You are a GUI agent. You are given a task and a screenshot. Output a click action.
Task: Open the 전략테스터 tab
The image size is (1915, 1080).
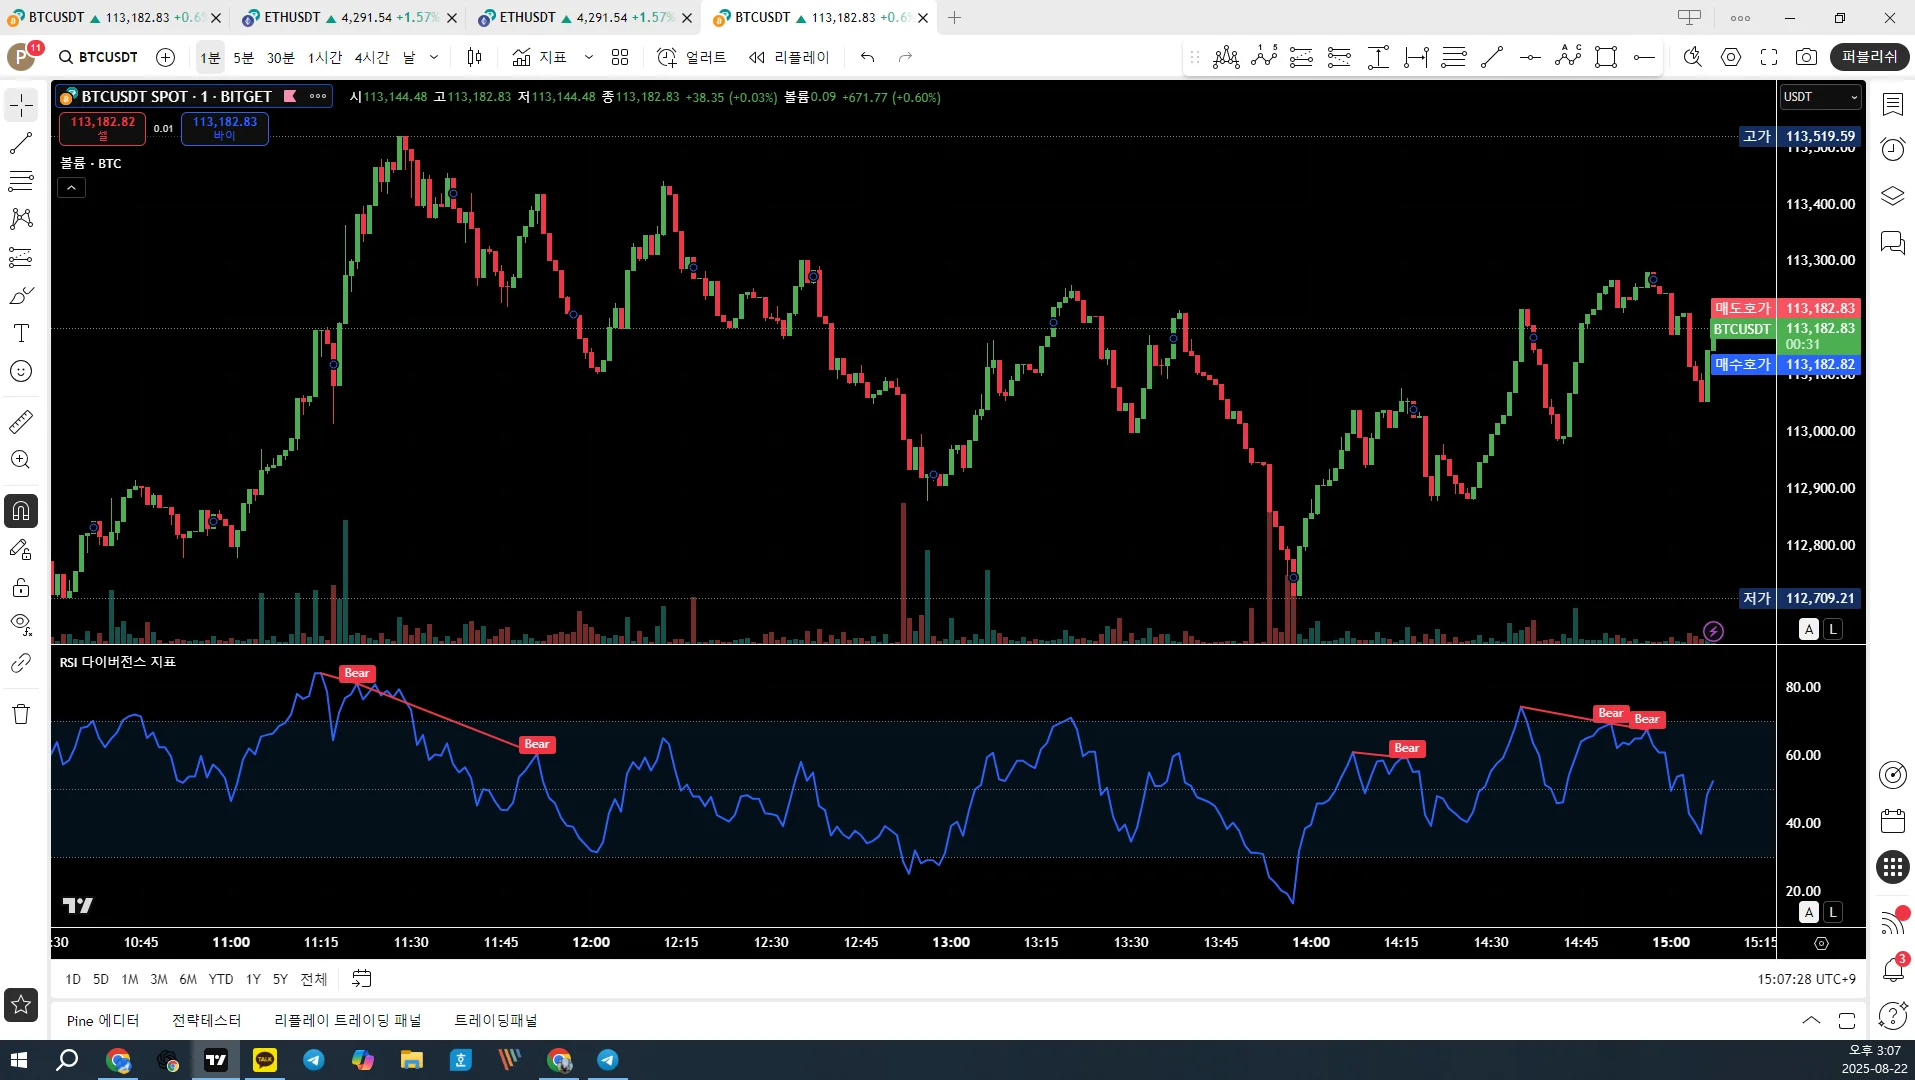(206, 1020)
